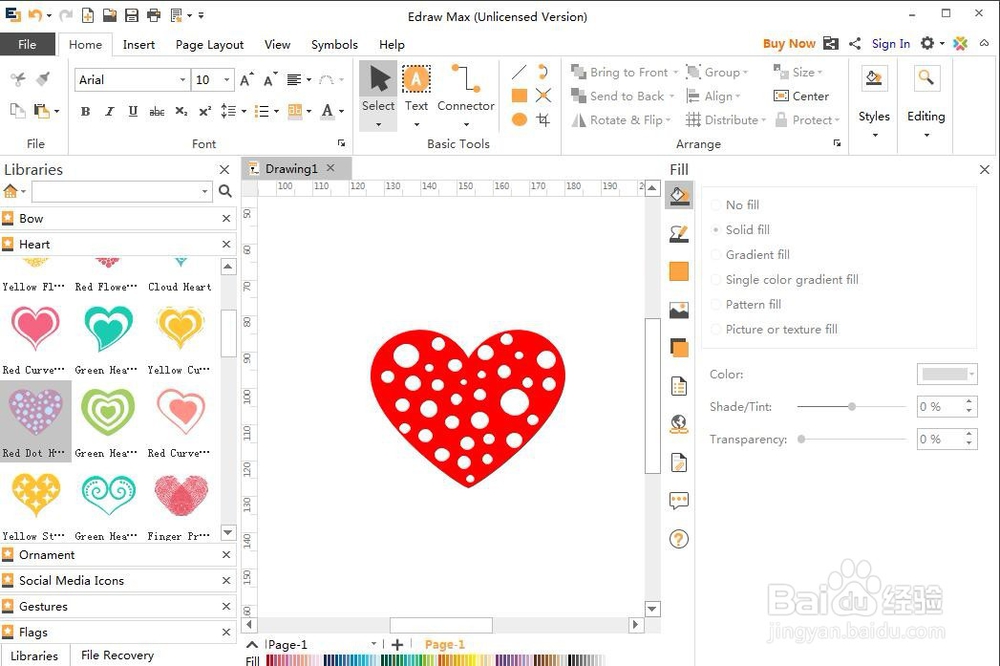Click the Buy Now link

pos(789,43)
